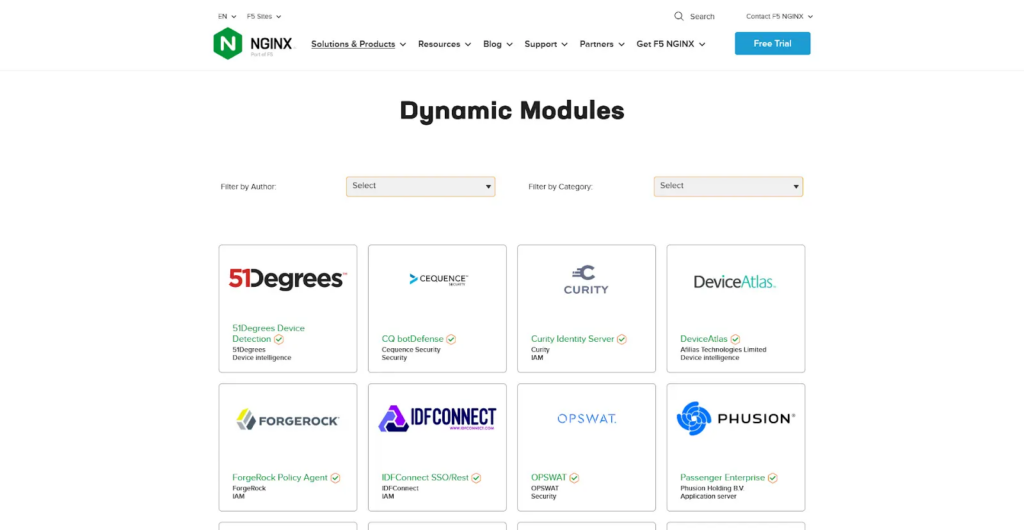This screenshot has height=530, width=1024.
Task: Open the ForgeRock logo image
Action: pos(287,420)
